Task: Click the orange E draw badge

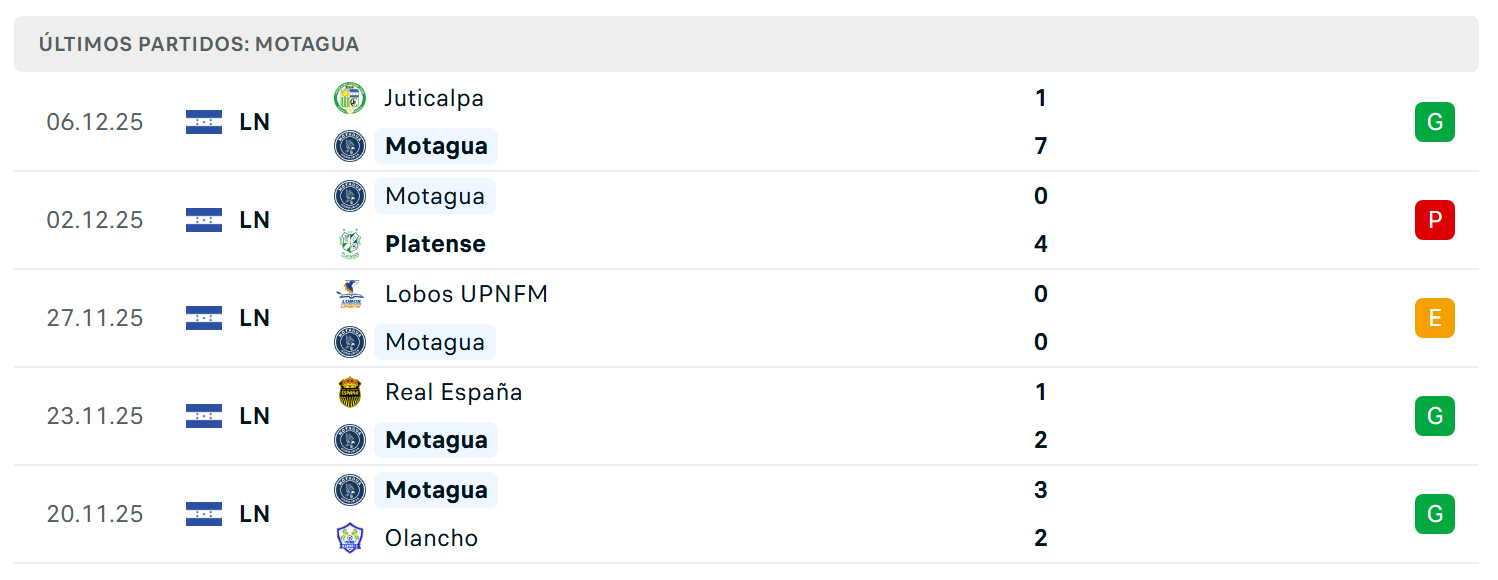Action: 1435,318
